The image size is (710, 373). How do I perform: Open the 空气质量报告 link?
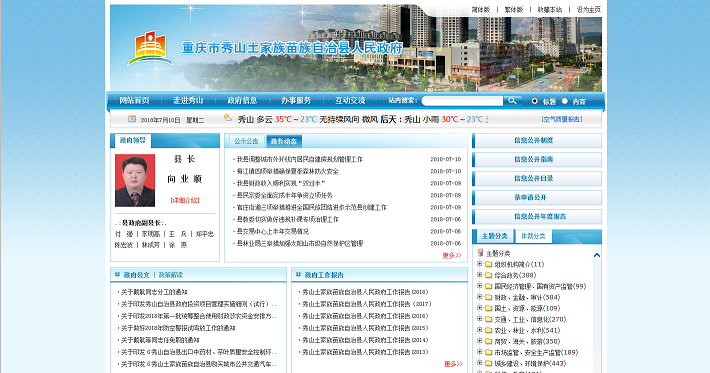562,119
